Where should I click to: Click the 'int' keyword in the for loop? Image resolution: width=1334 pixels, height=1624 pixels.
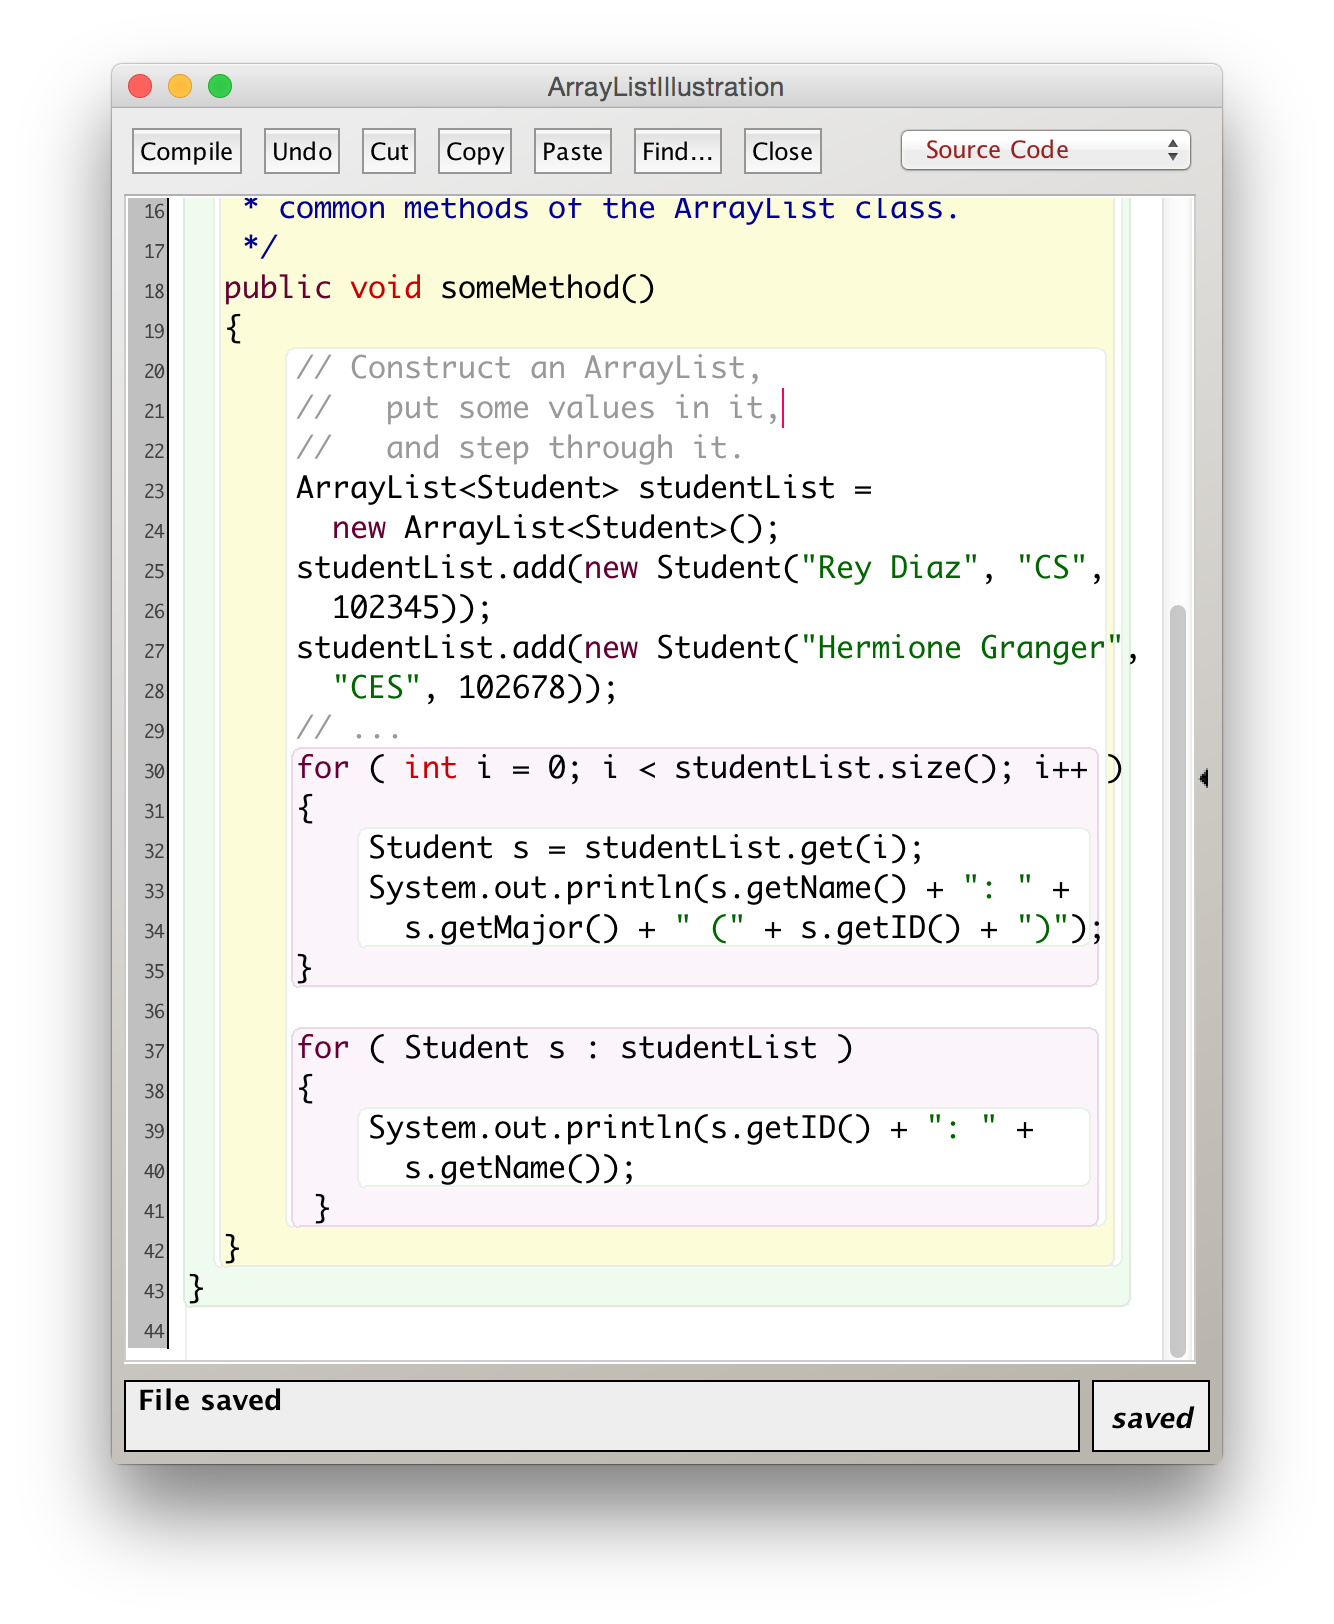431,768
